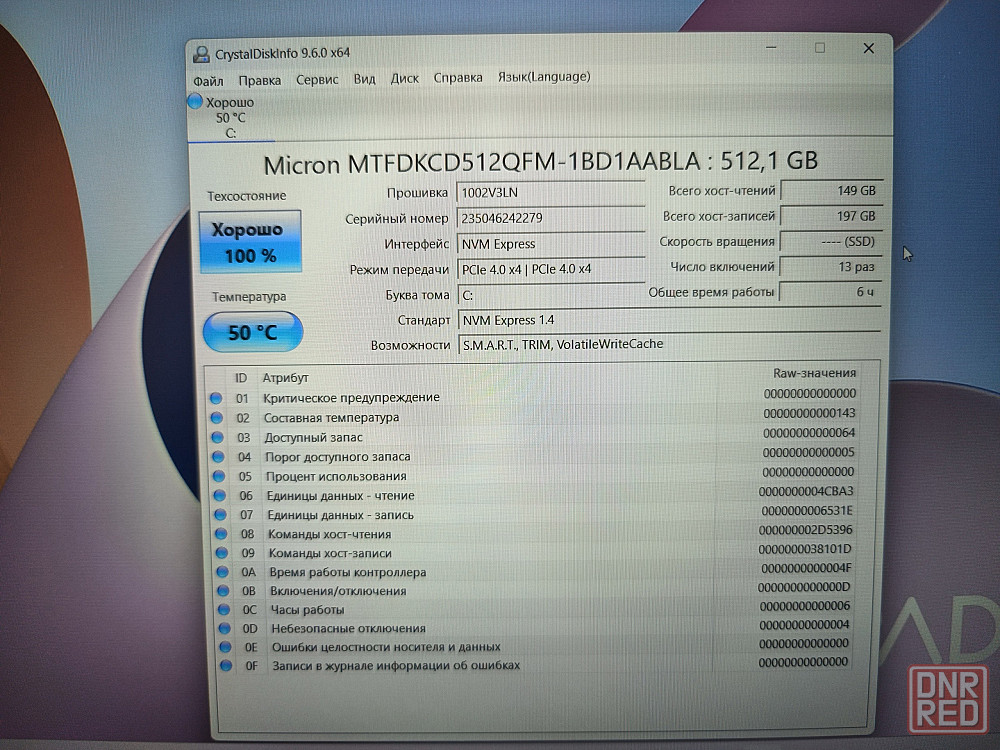Click the Стандарт field NVM Express 1.4
This screenshot has width=1000, height=750.
pos(669,320)
